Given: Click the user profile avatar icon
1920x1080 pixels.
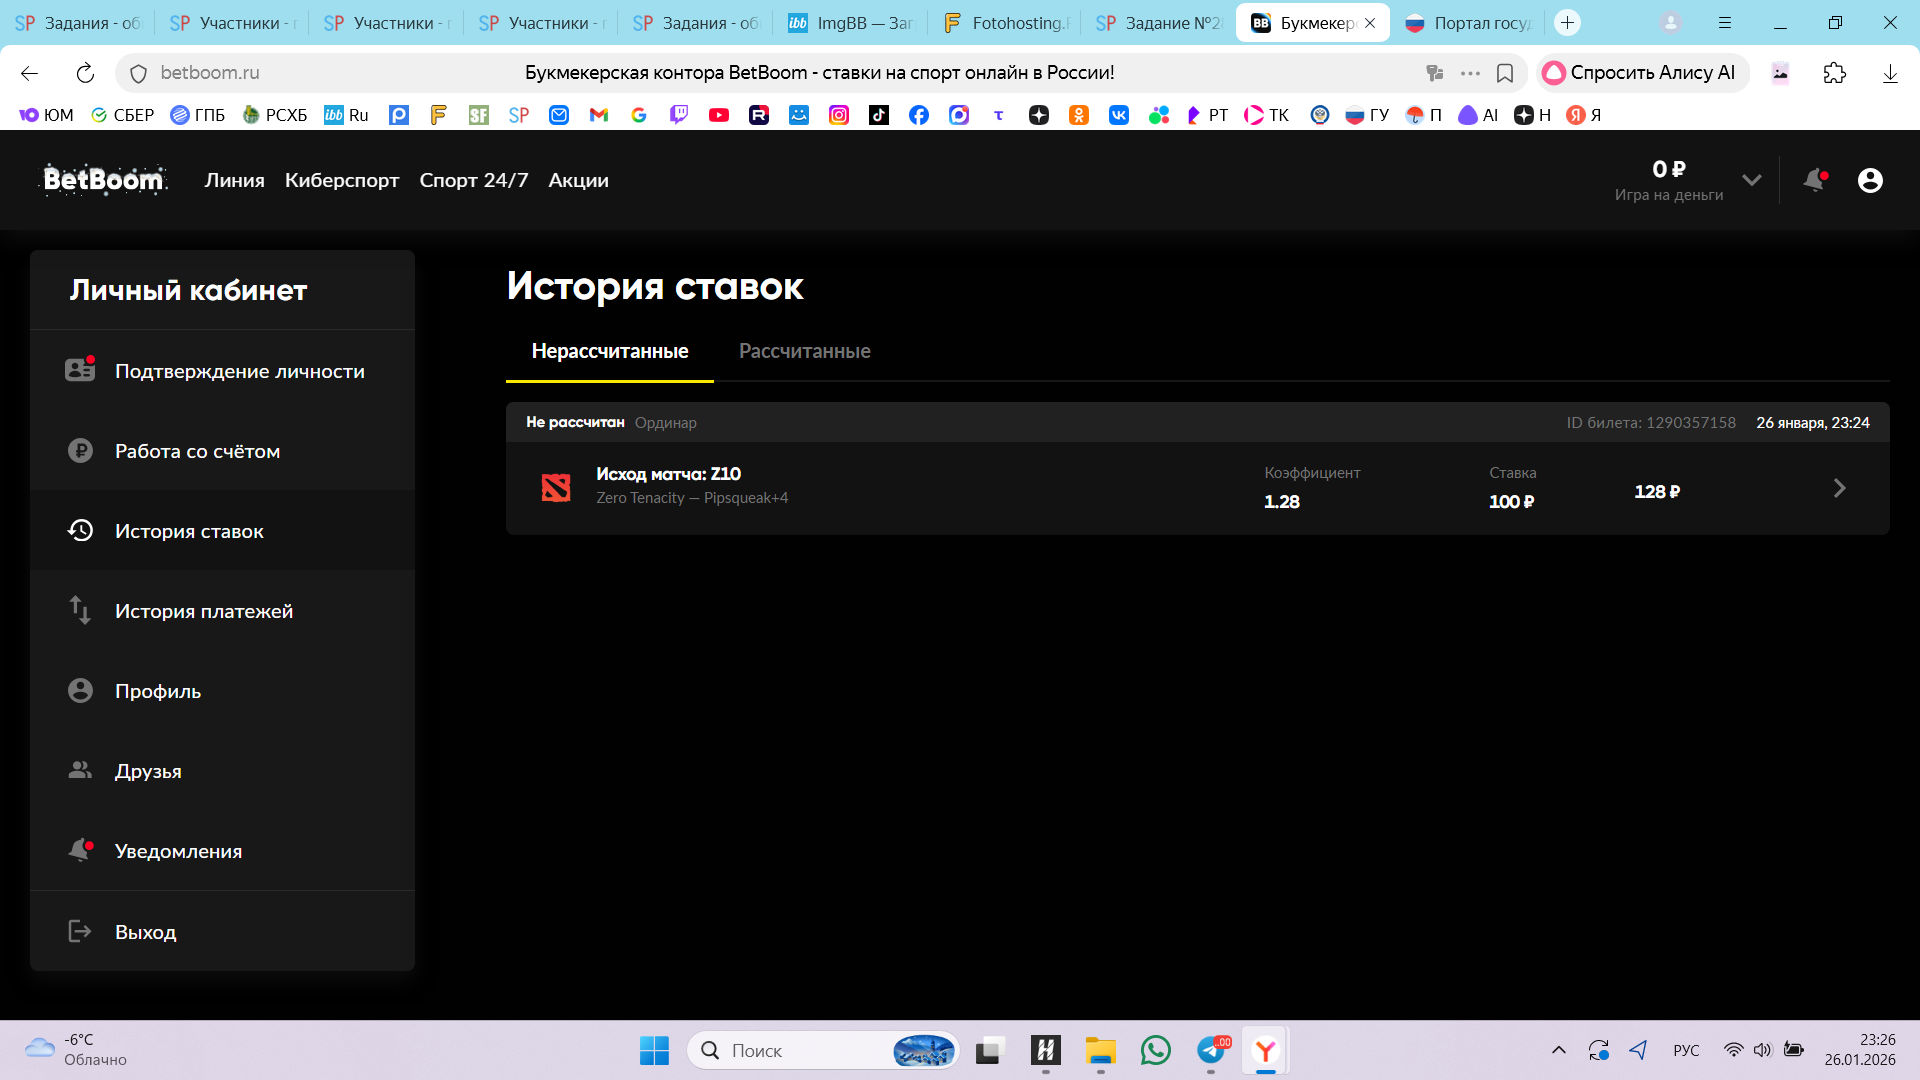Looking at the screenshot, I should coord(1870,180).
